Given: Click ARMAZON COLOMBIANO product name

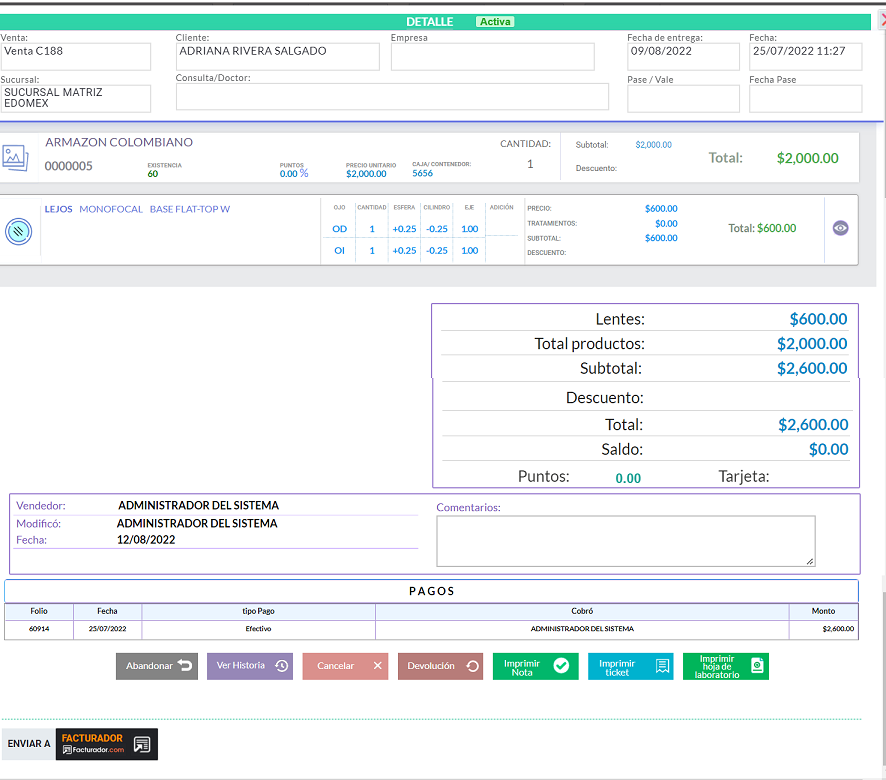Looking at the screenshot, I should point(119,142).
